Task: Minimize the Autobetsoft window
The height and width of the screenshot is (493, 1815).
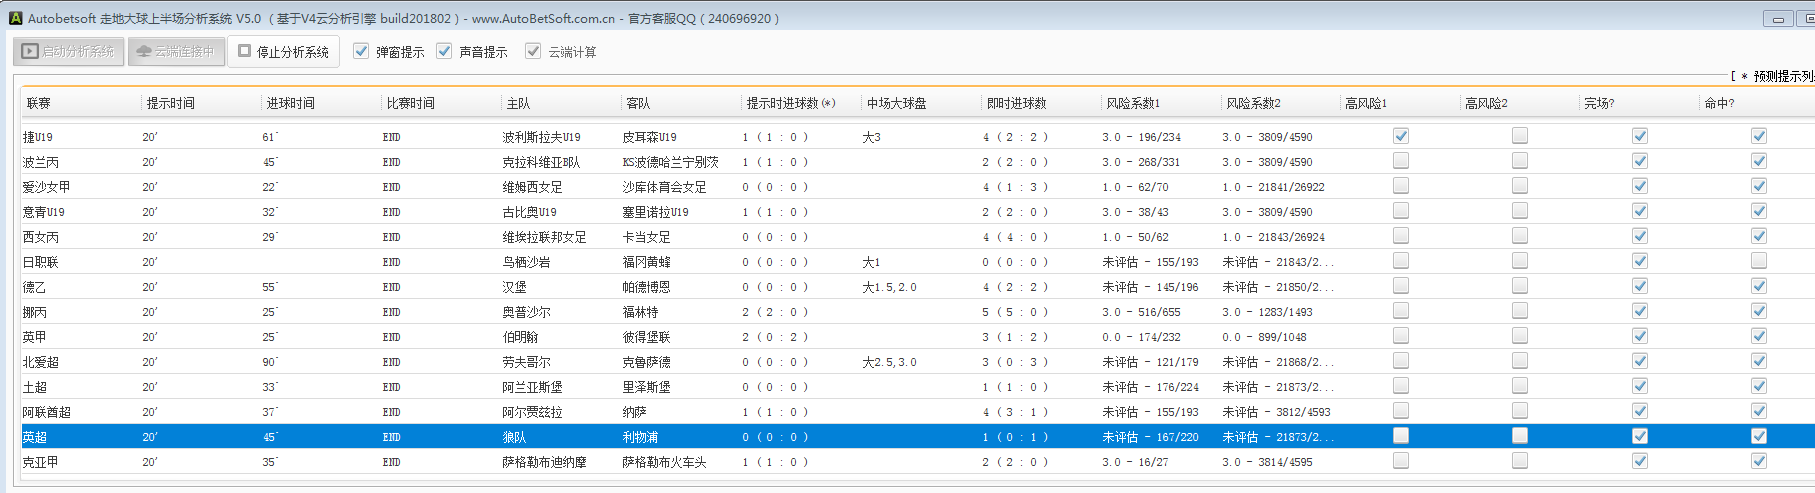Action: pos(1778,19)
